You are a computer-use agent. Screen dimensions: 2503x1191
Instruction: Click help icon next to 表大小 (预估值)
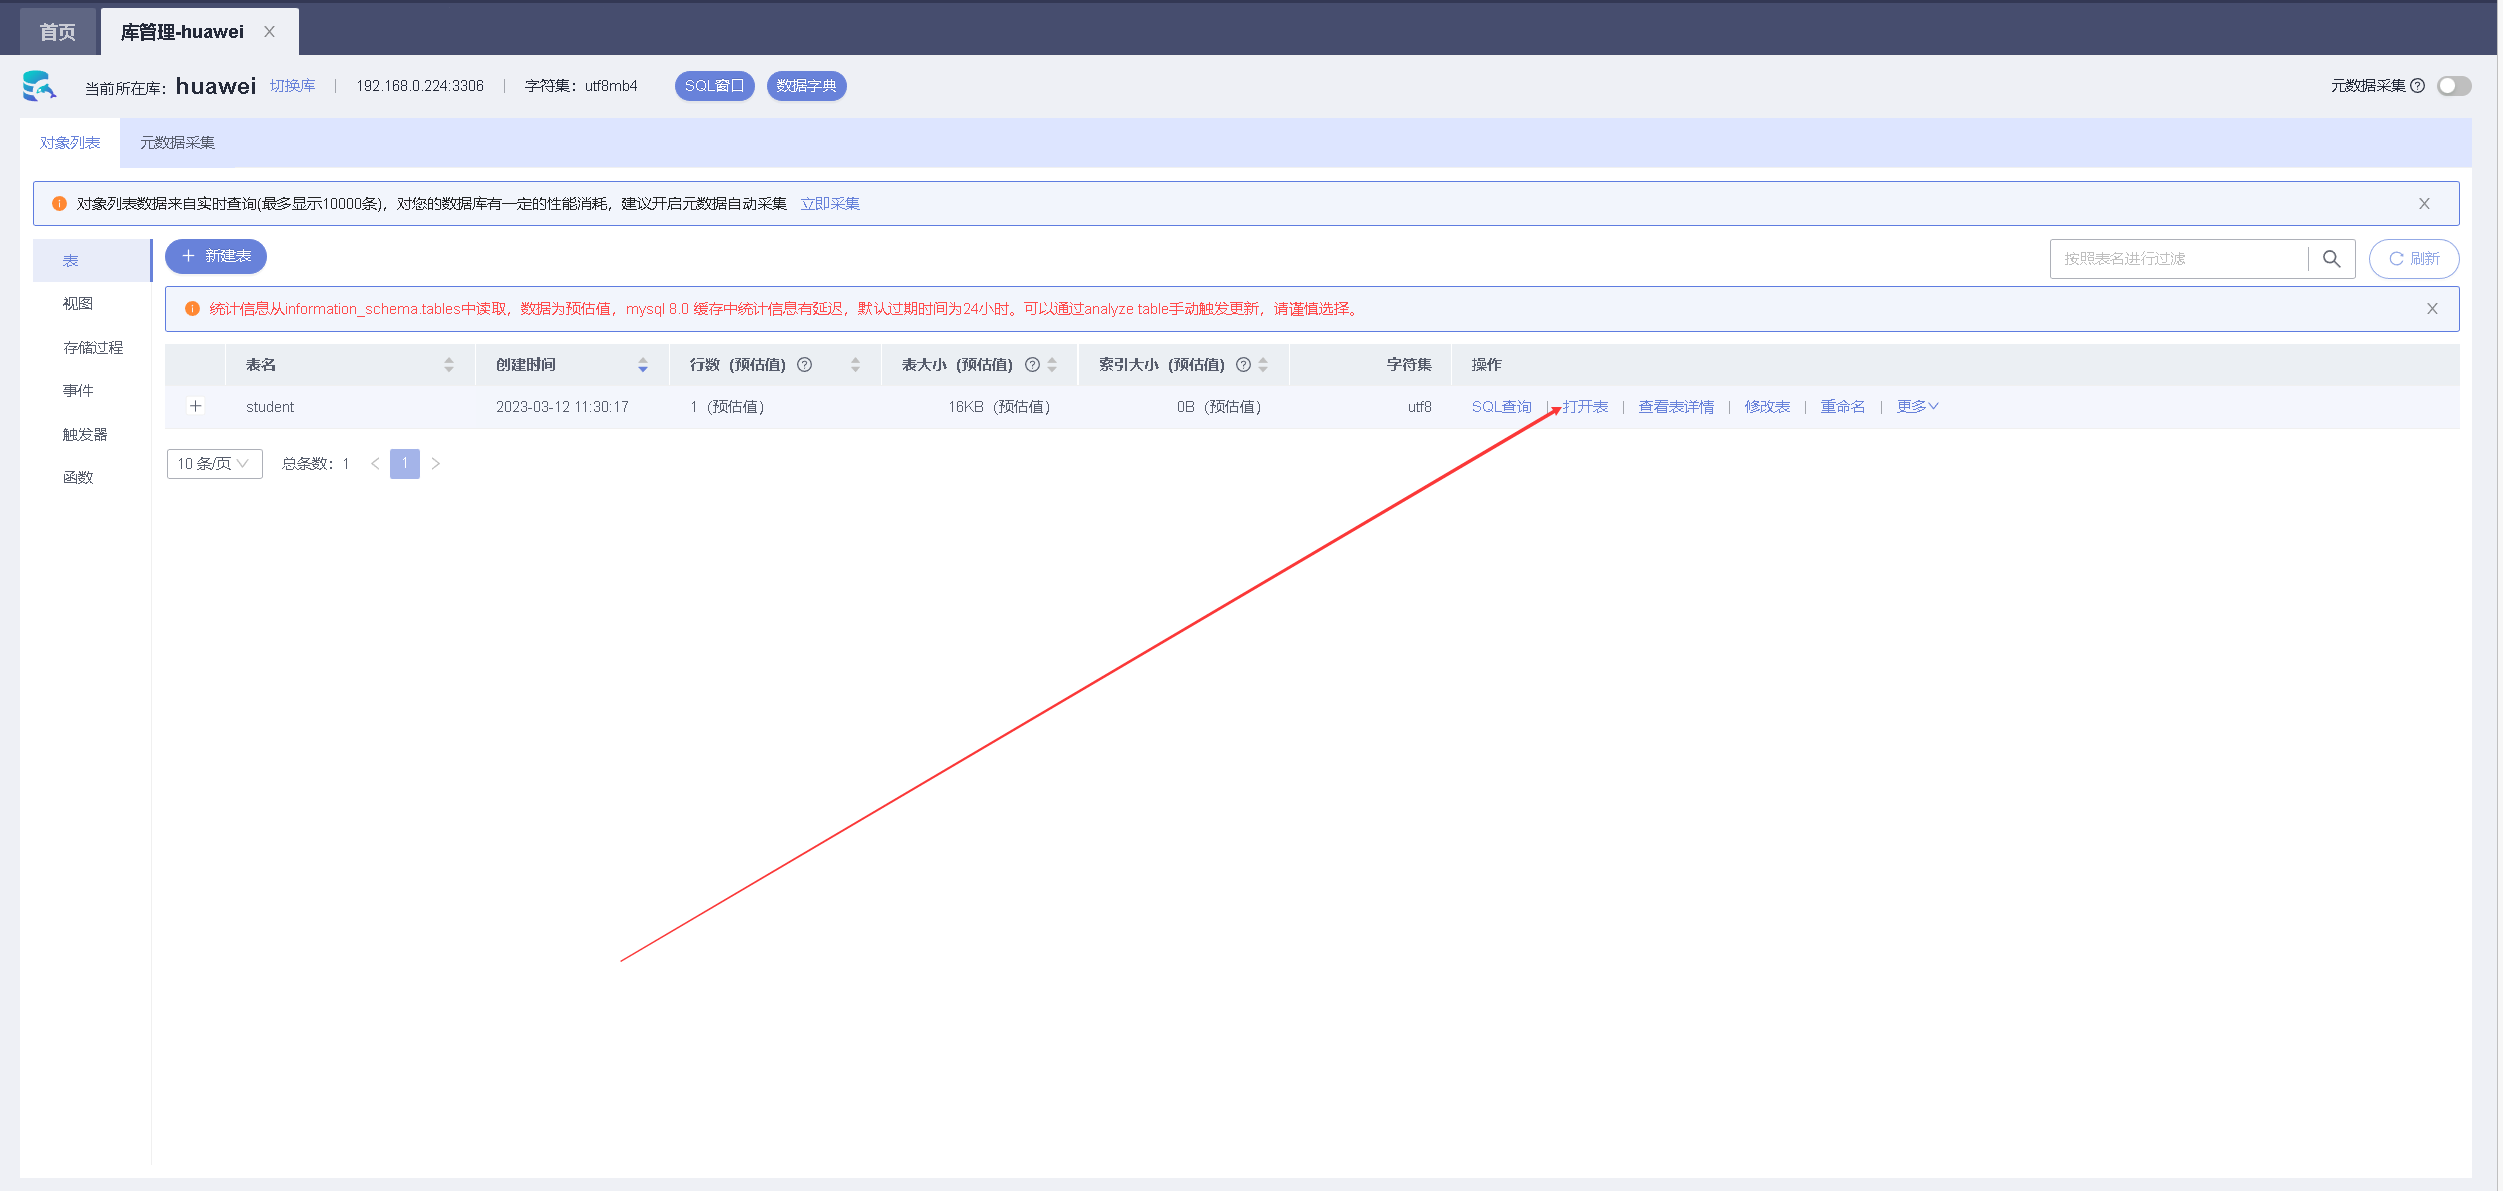pos(1032,365)
